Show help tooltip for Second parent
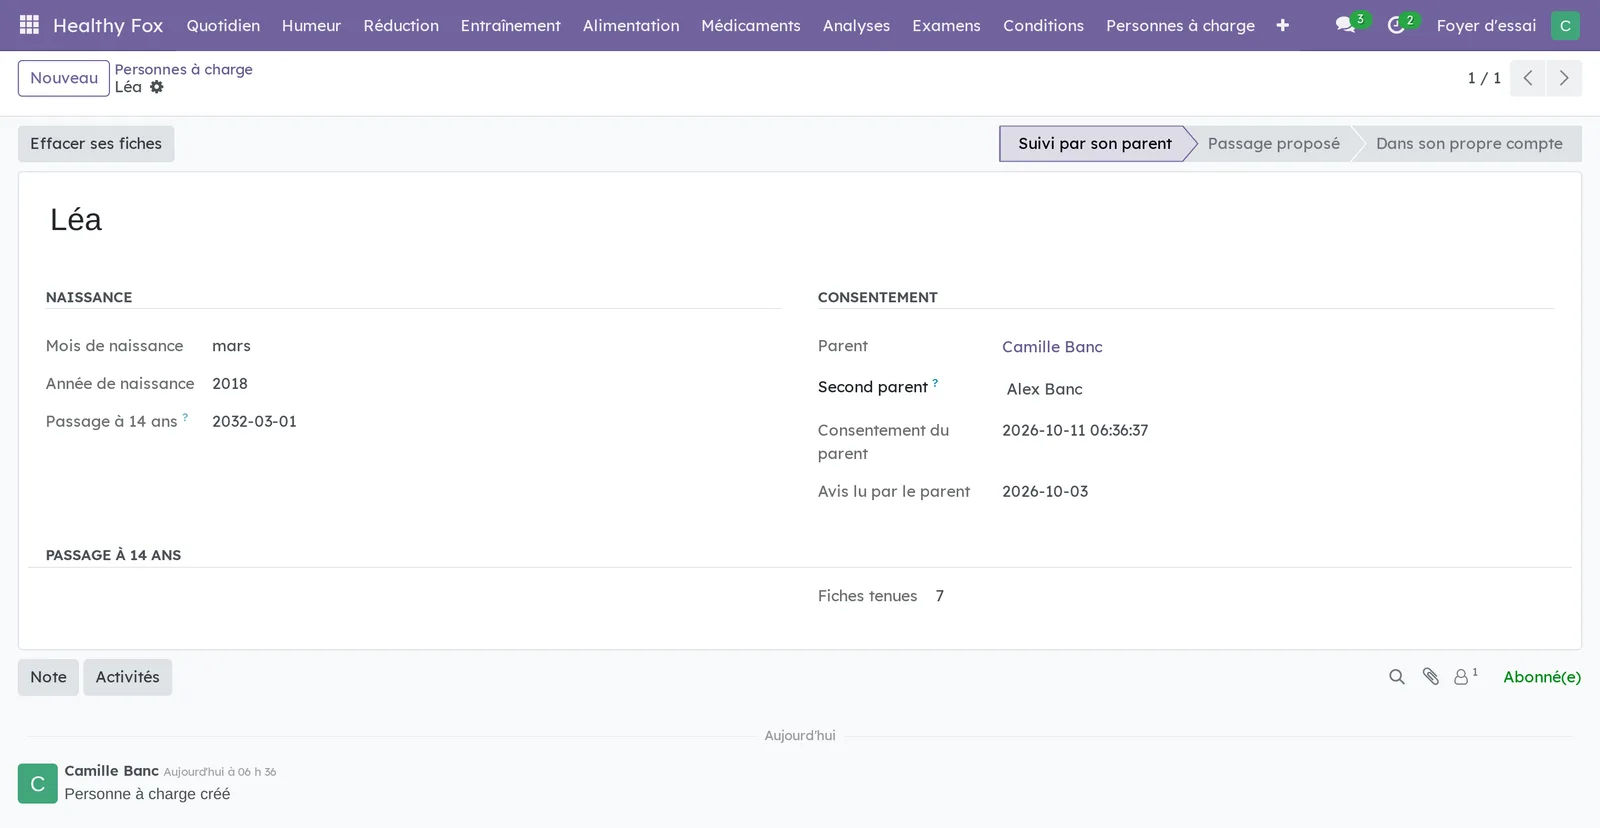1600x828 pixels. (935, 382)
